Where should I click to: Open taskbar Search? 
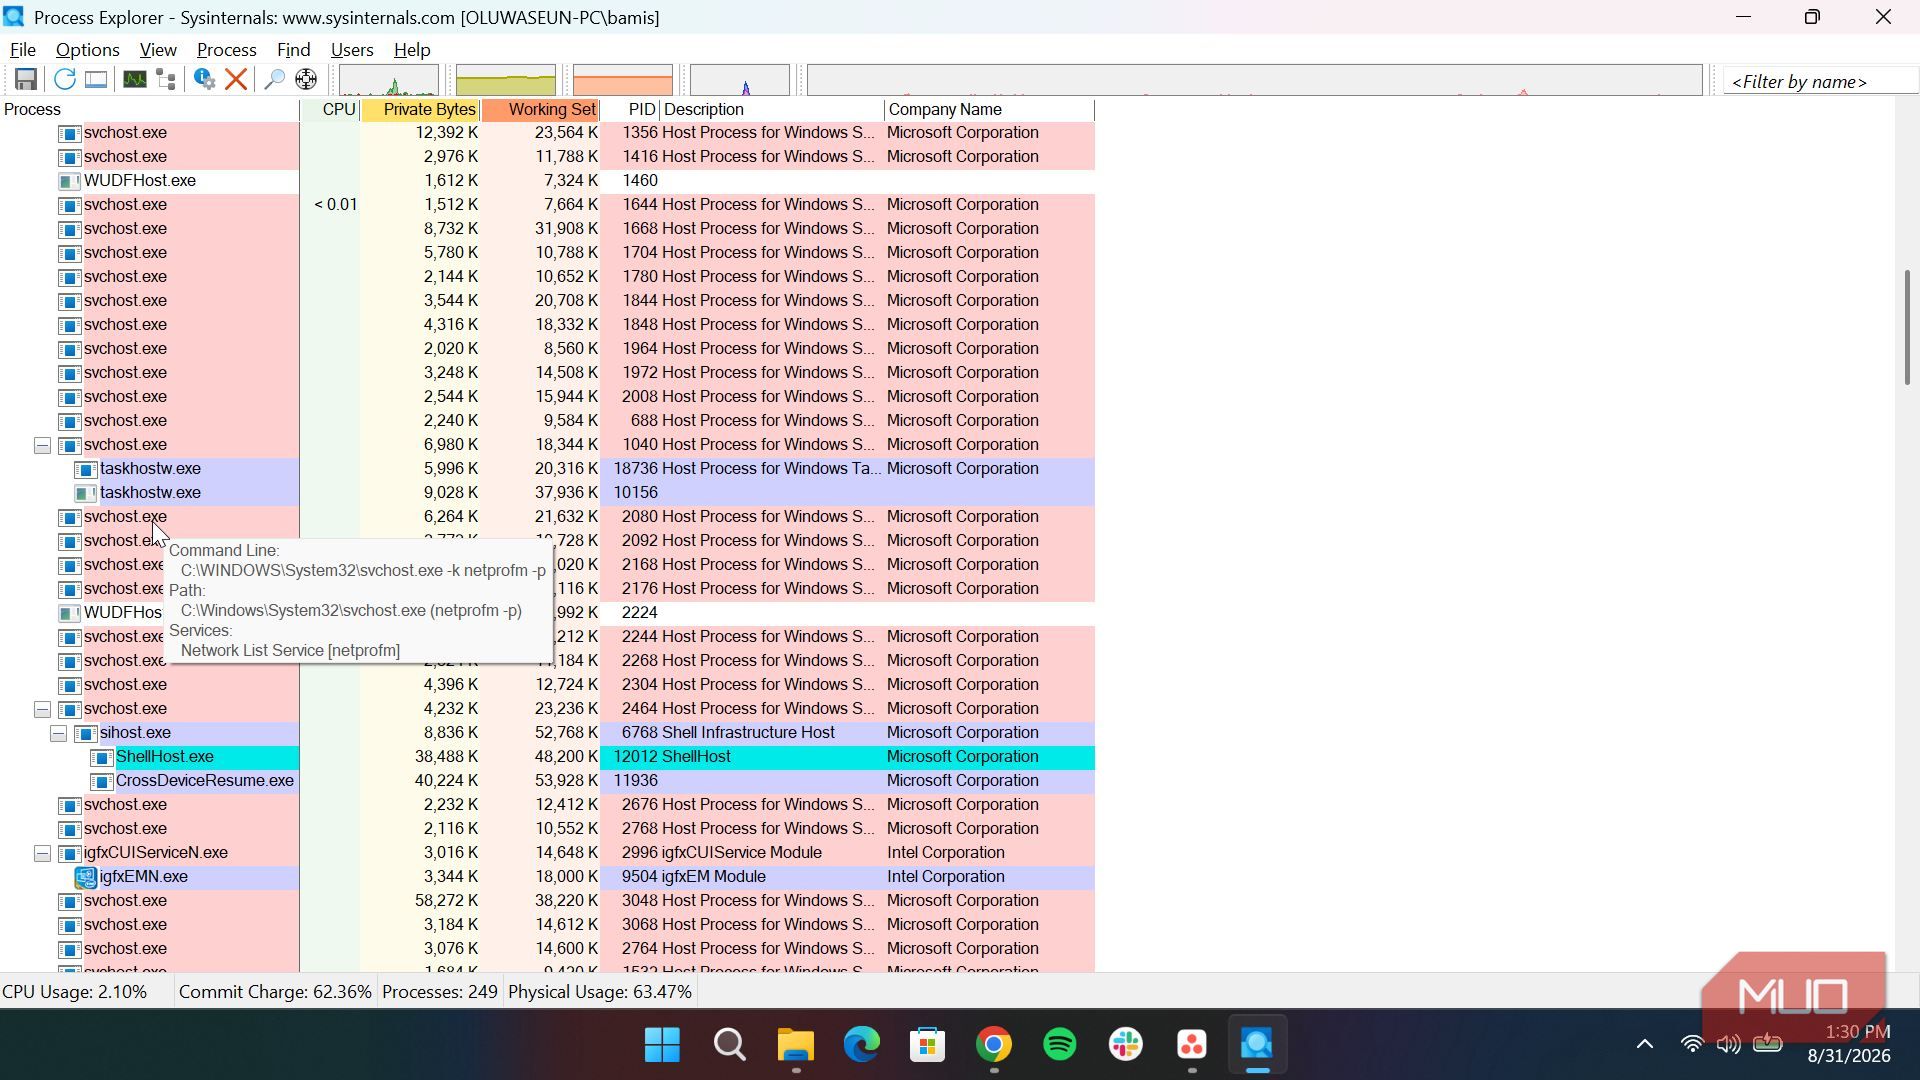coord(730,1045)
